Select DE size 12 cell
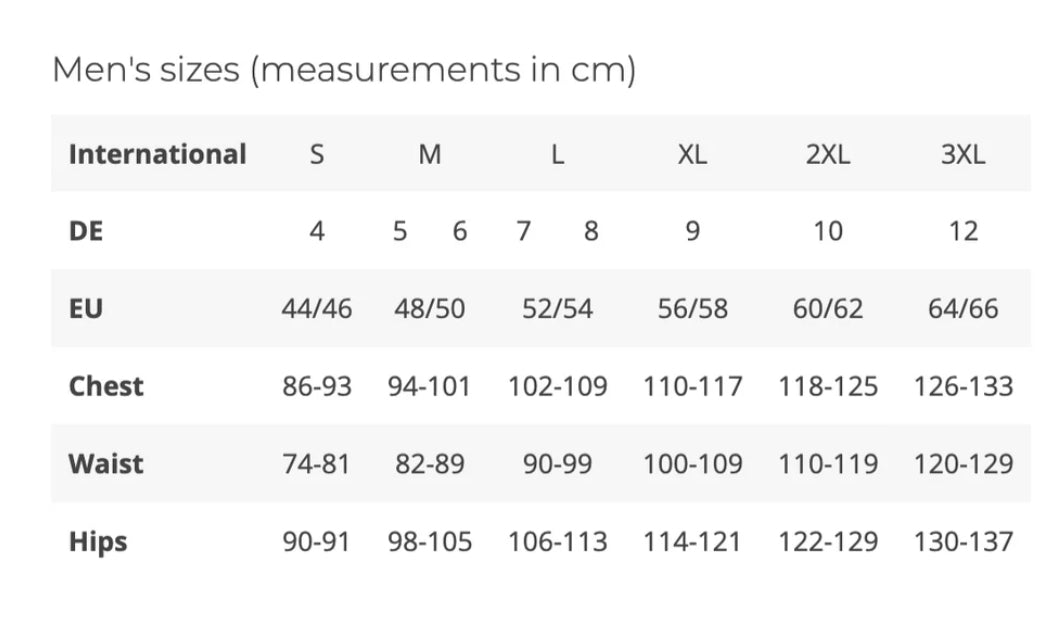The width and height of the screenshot is (1045, 621). pyautogui.click(x=963, y=232)
